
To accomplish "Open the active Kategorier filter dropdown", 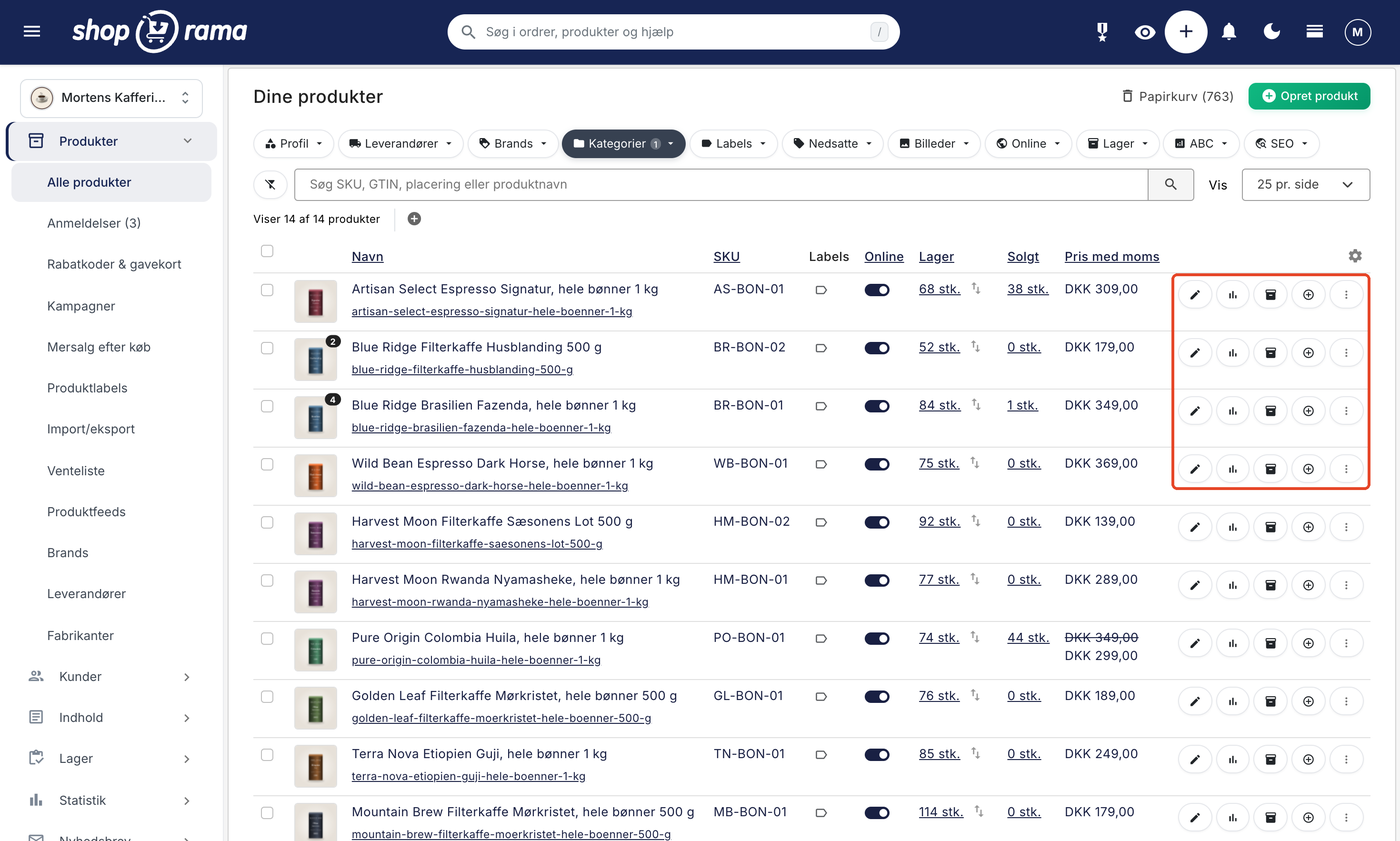I will pos(623,144).
